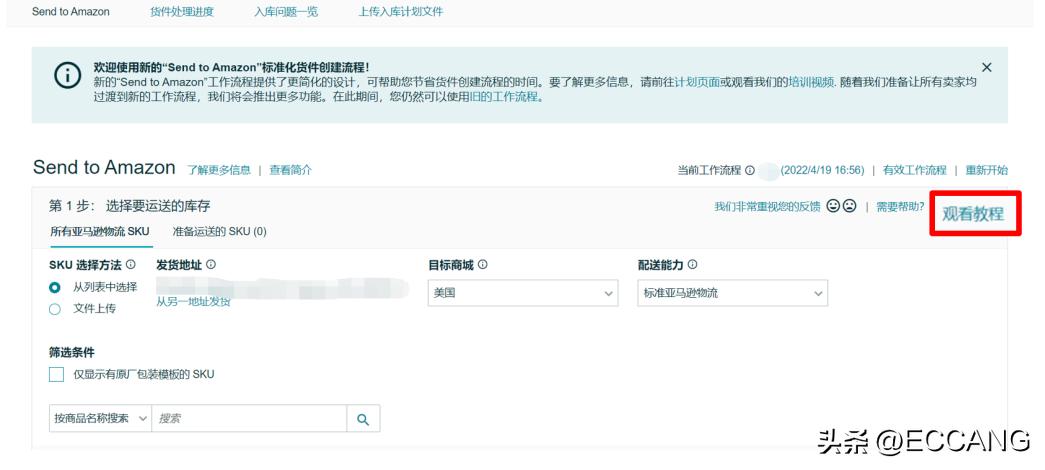This screenshot has width=1045, height=470.
Task: Click the info icon beside 发货地址
Action: pos(211,265)
